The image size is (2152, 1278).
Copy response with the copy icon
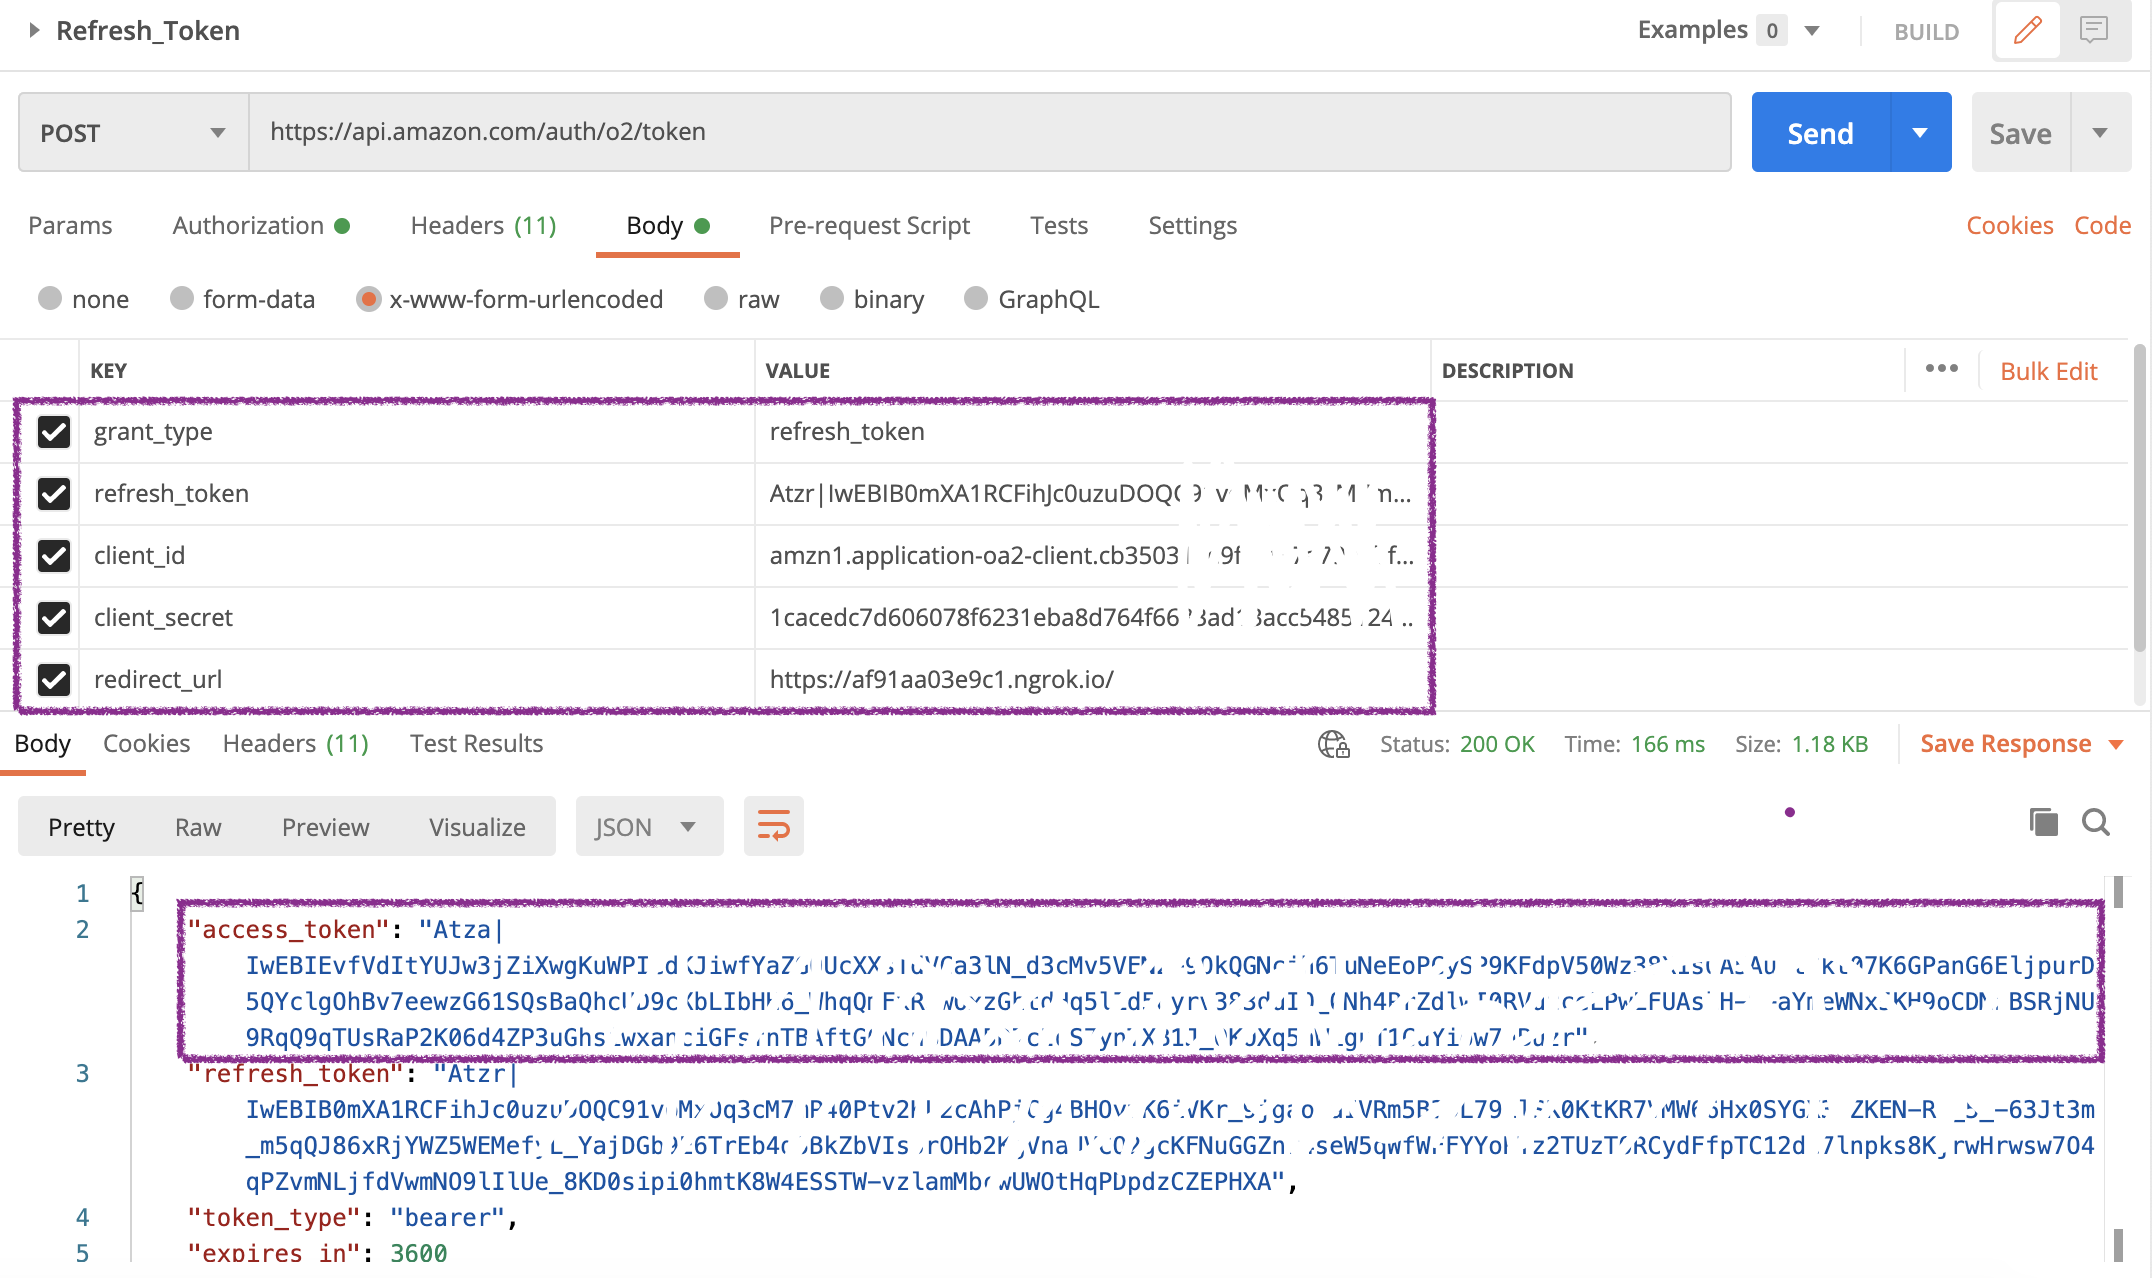click(2043, 822)
